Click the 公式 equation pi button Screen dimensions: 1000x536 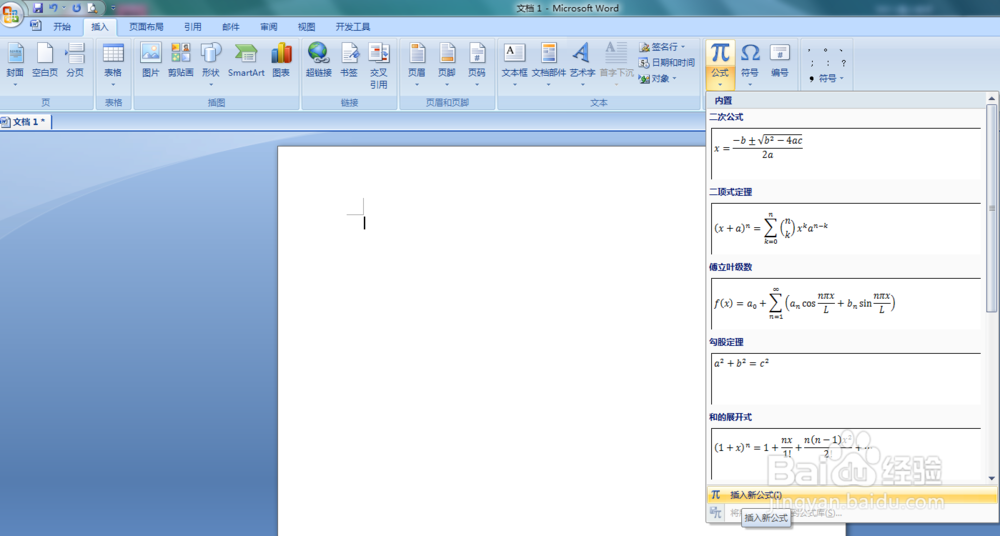(x=720, y=65)
